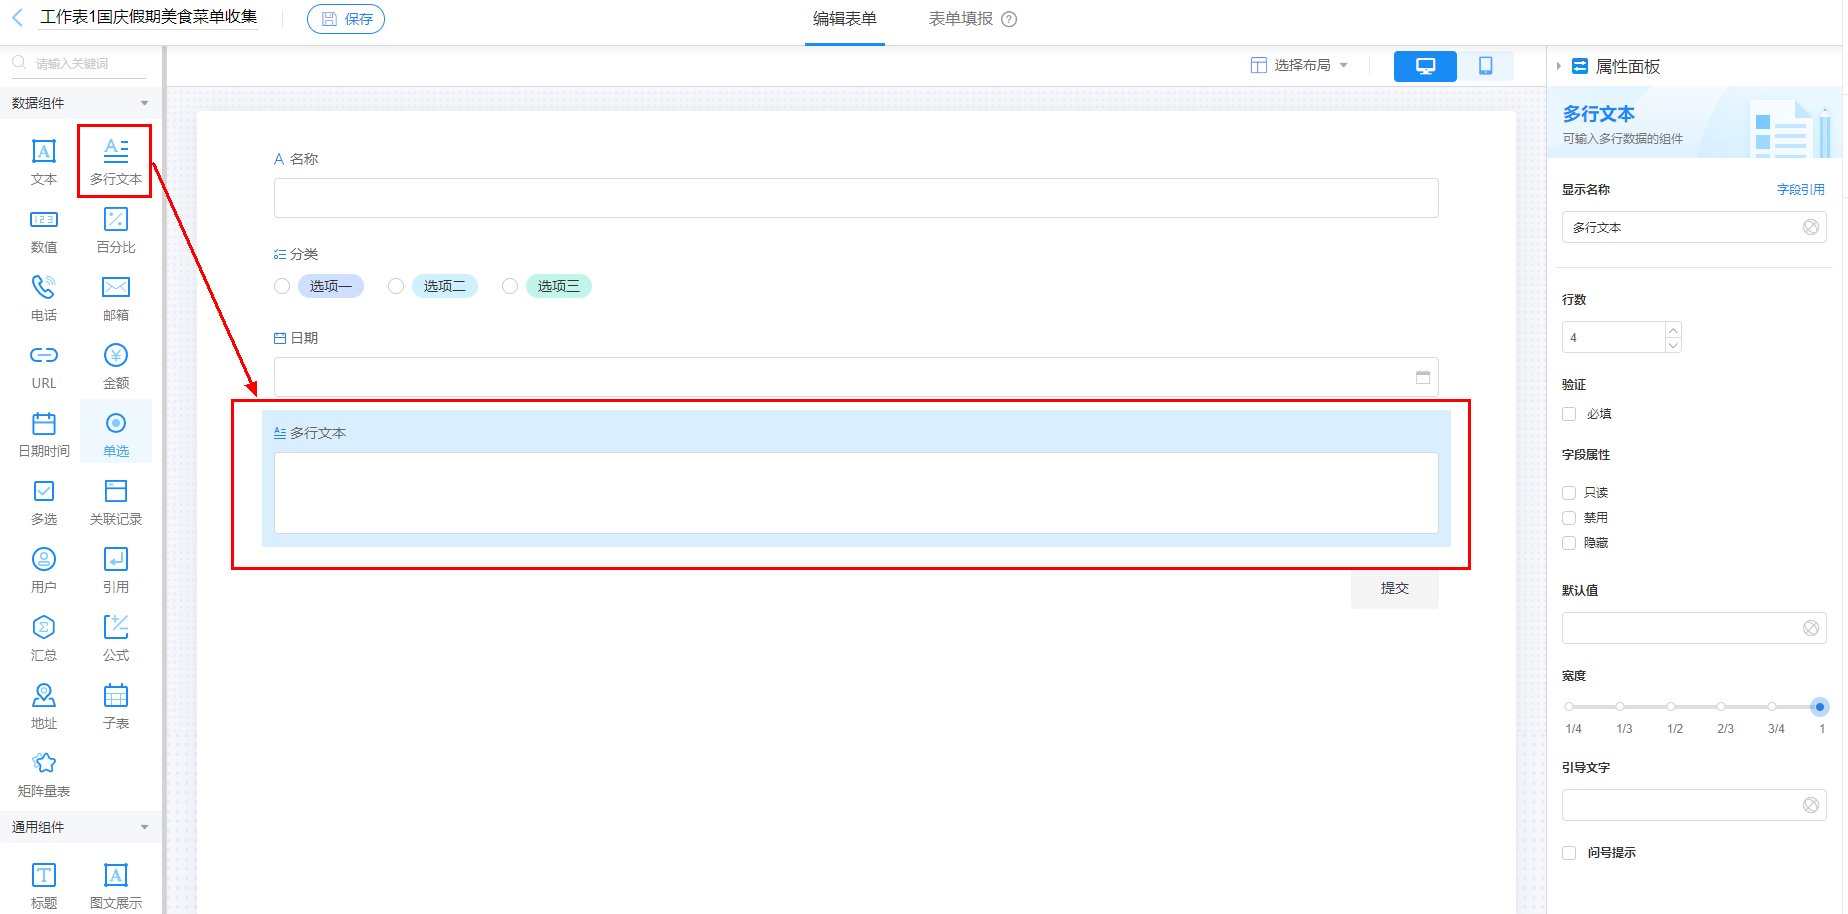Clear the 默认值 input
1848x914 pixels.
coord(1811,628)
